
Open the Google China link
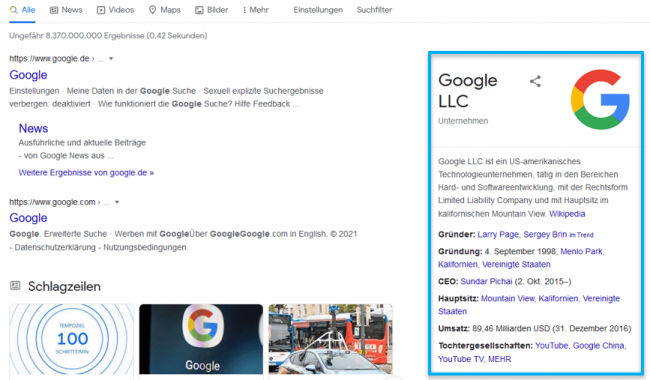click(598, 346)
